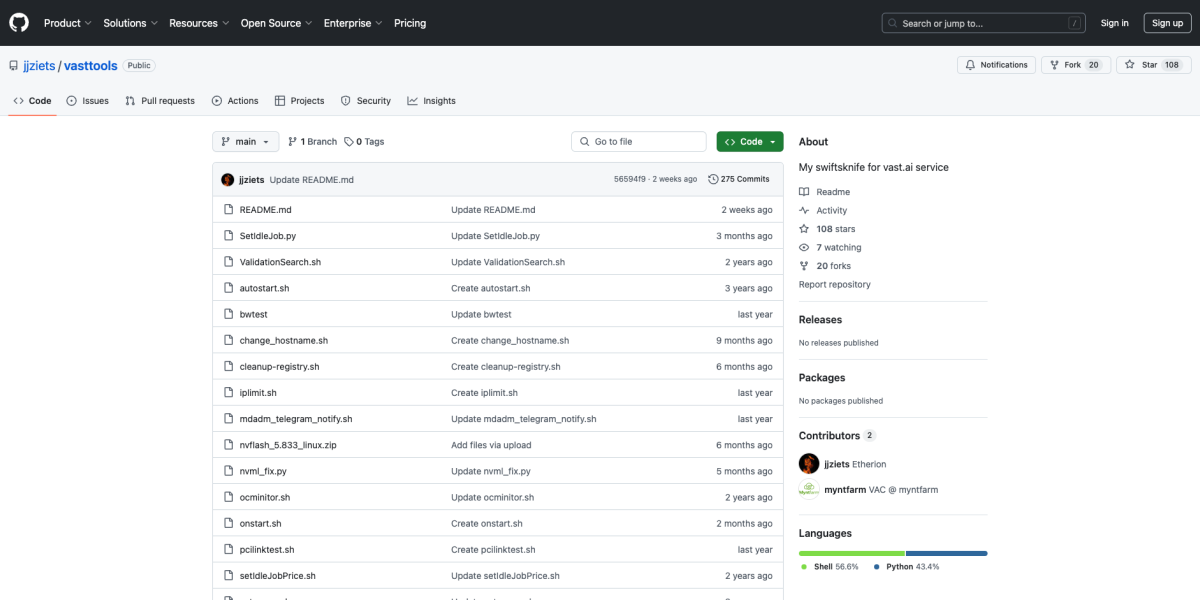Click the Sign up button
The image size is (1200, 600).
[1167, 23]
